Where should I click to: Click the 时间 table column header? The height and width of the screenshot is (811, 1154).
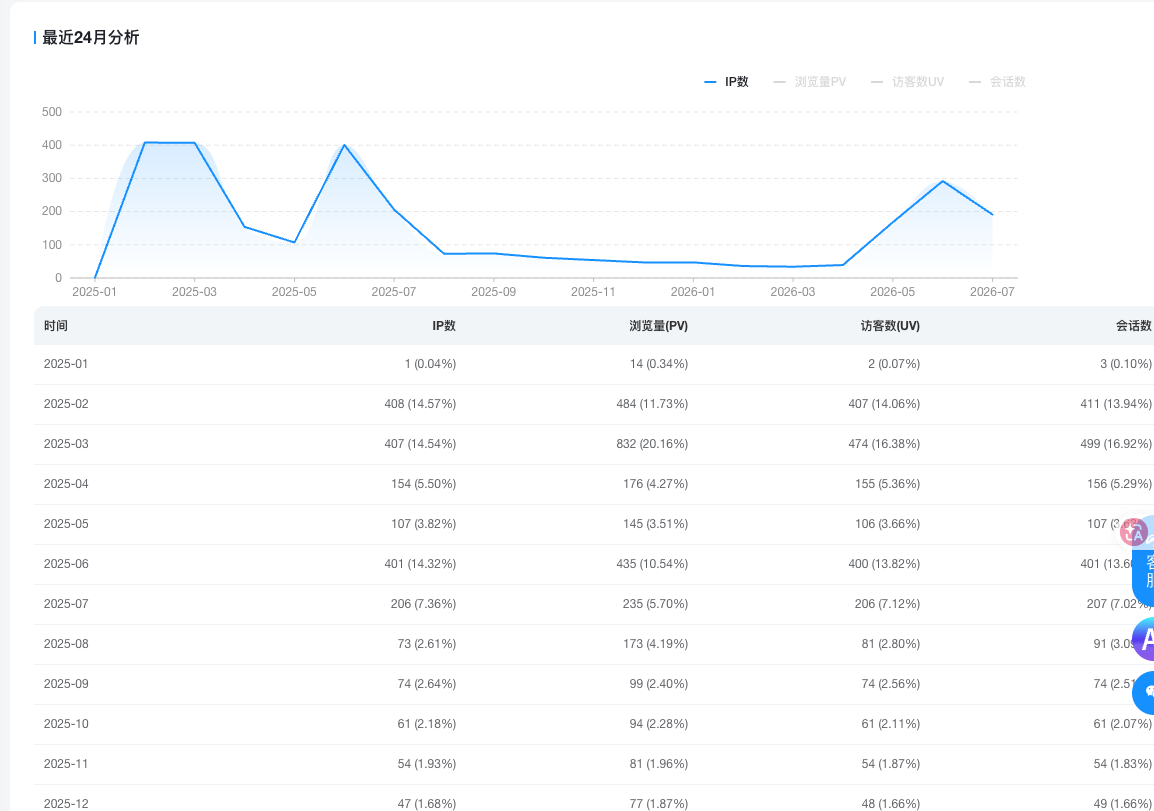coord(56,326)
